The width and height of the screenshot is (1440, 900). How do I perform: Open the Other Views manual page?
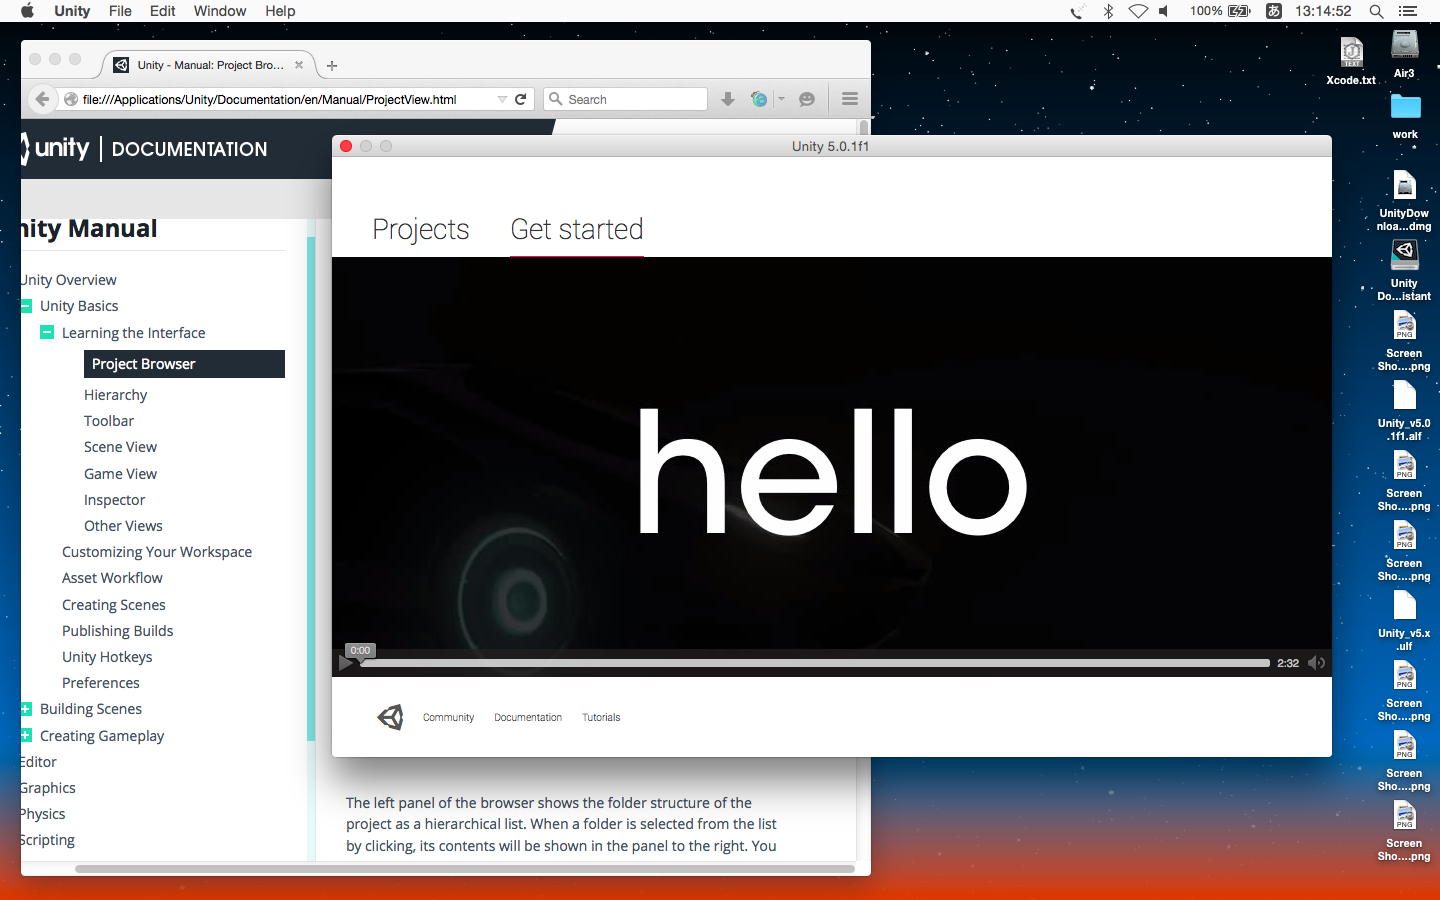pos(123,526)
